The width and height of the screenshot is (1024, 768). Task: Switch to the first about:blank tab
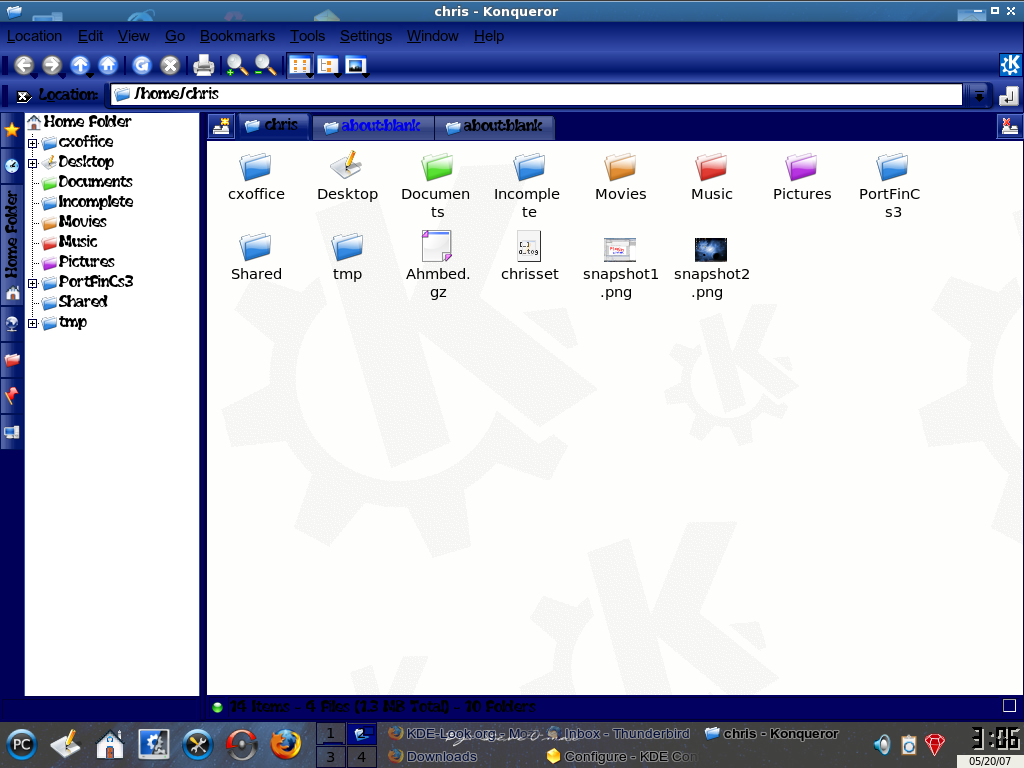(x=373, y=127)
